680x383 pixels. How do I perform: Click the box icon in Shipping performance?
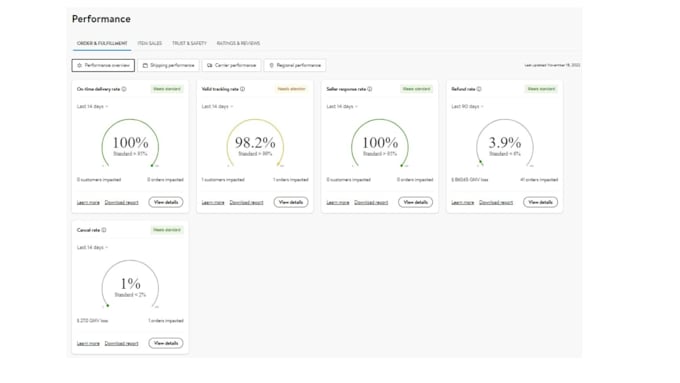tap(145, 65)
